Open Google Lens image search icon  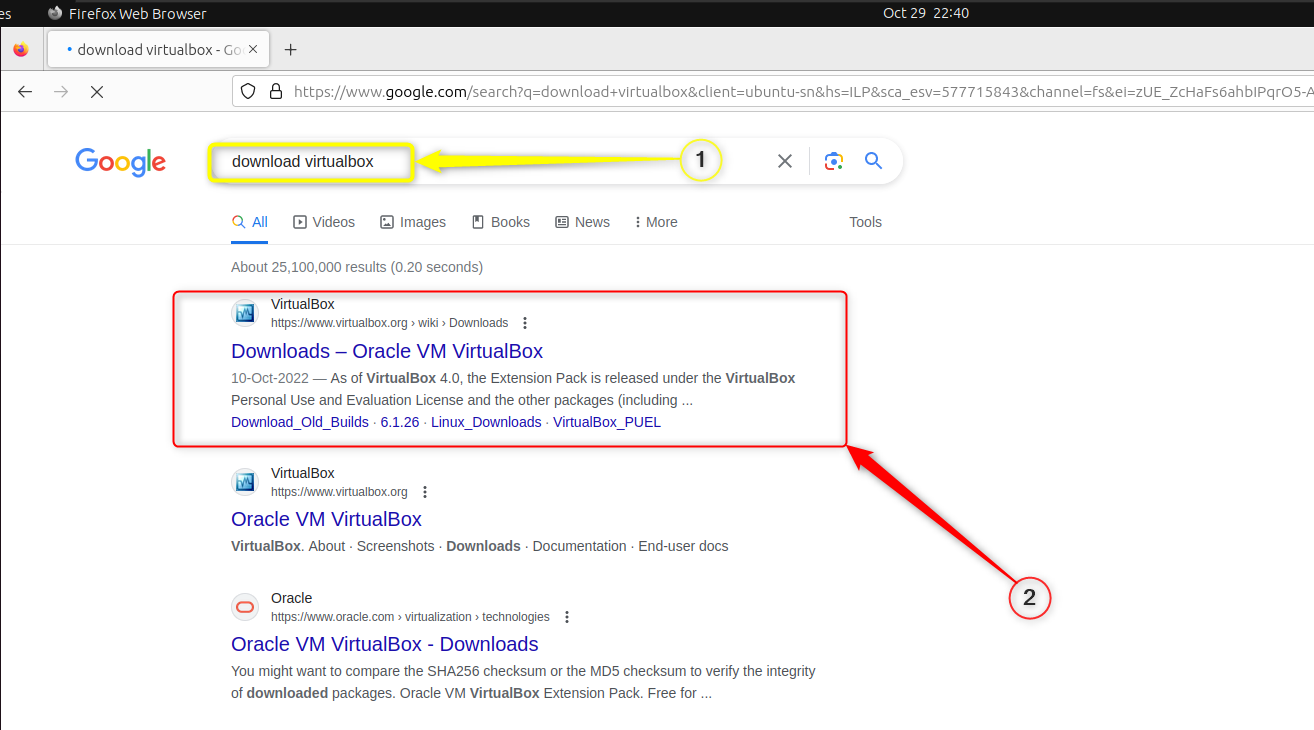834,161
